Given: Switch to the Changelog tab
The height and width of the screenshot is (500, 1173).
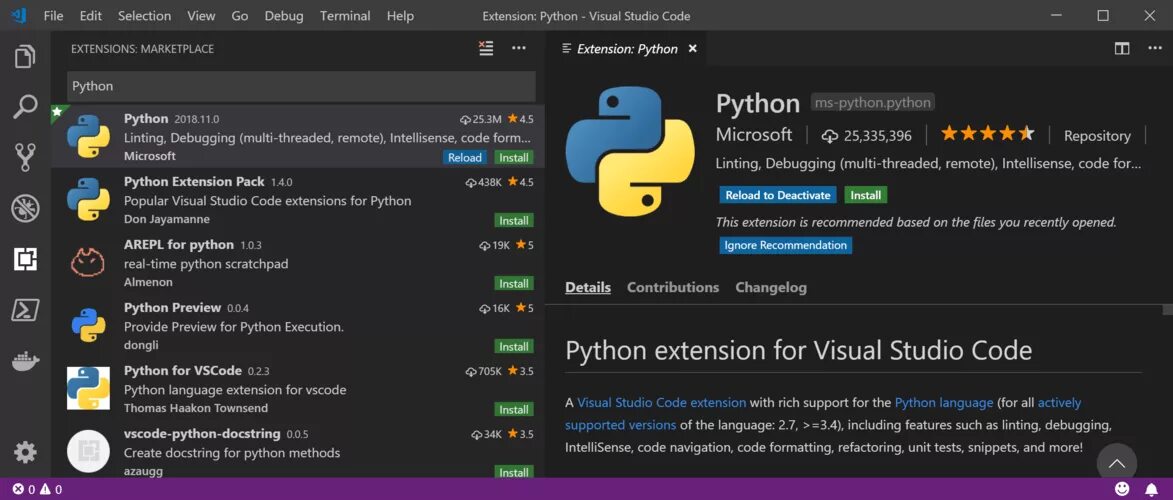Looking at the screenshot, I should (771, 287).
